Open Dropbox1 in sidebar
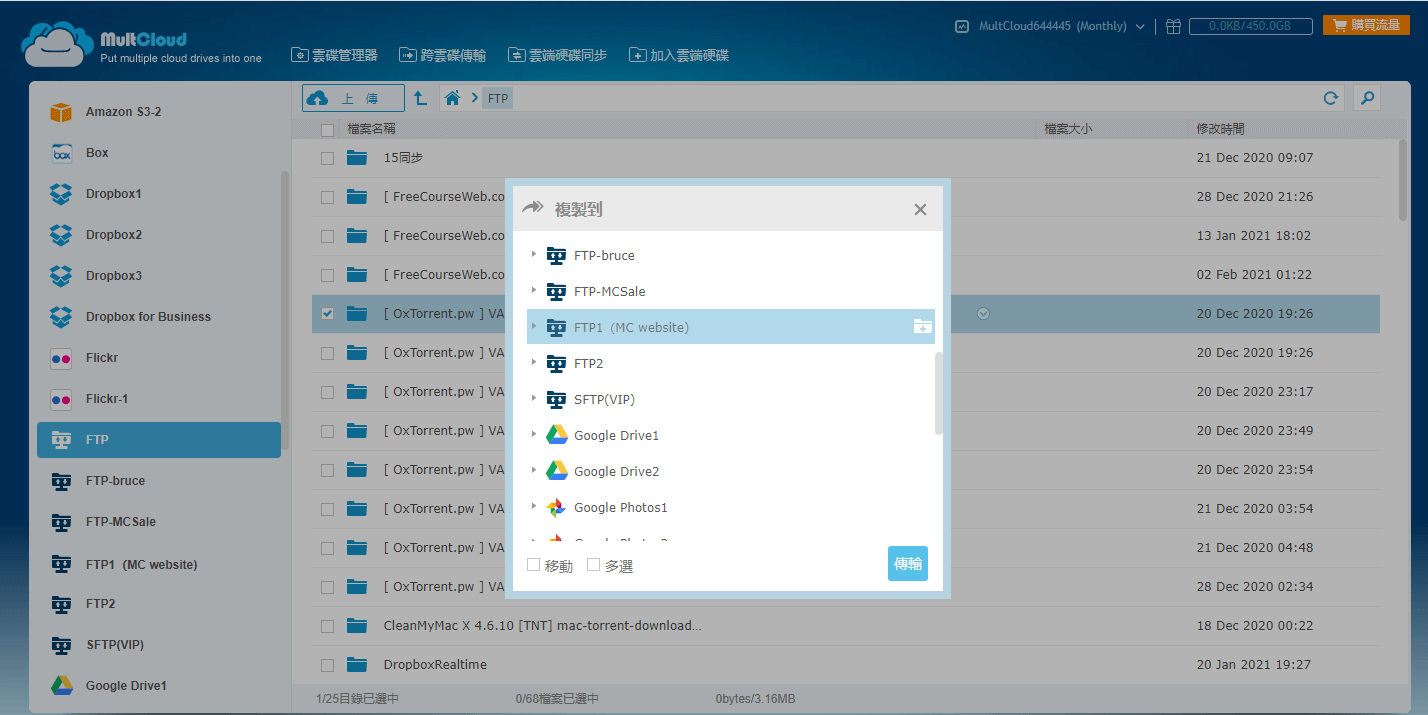The height and width of the screenshot is (715, 1428). pos(159,194)
